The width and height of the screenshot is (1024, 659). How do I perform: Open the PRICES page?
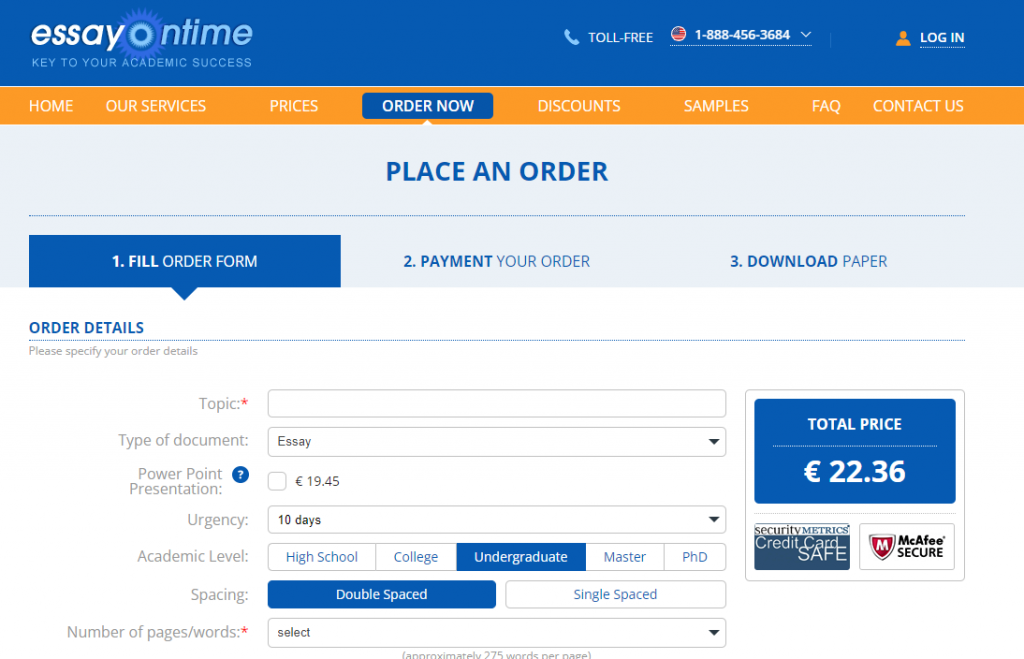coord(294,106)
